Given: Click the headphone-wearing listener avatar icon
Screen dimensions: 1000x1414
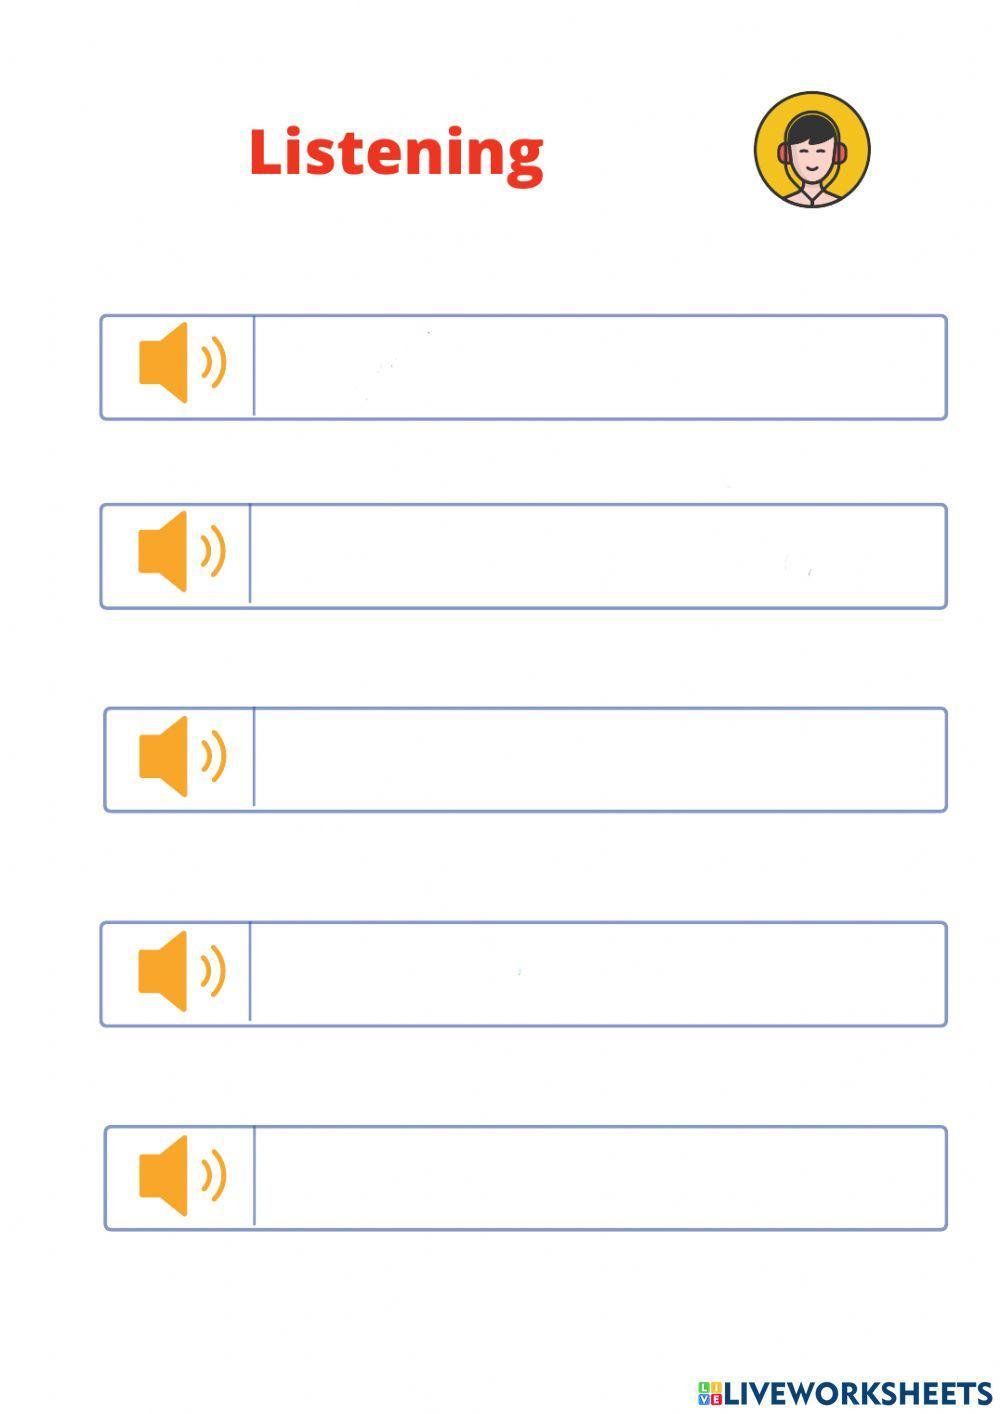Looking at the screenshot, I should click(811, 152).
